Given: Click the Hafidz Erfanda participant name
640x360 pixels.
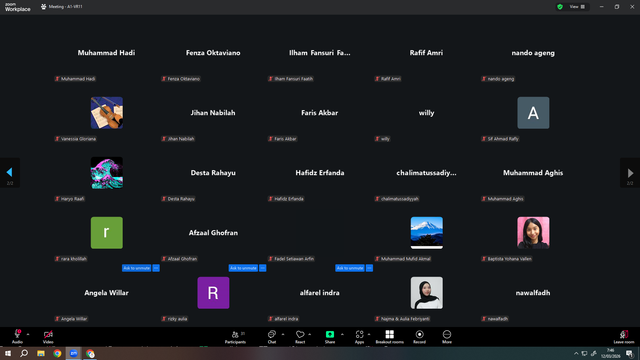Looking at the screenshot, I should tap(320, 173).
